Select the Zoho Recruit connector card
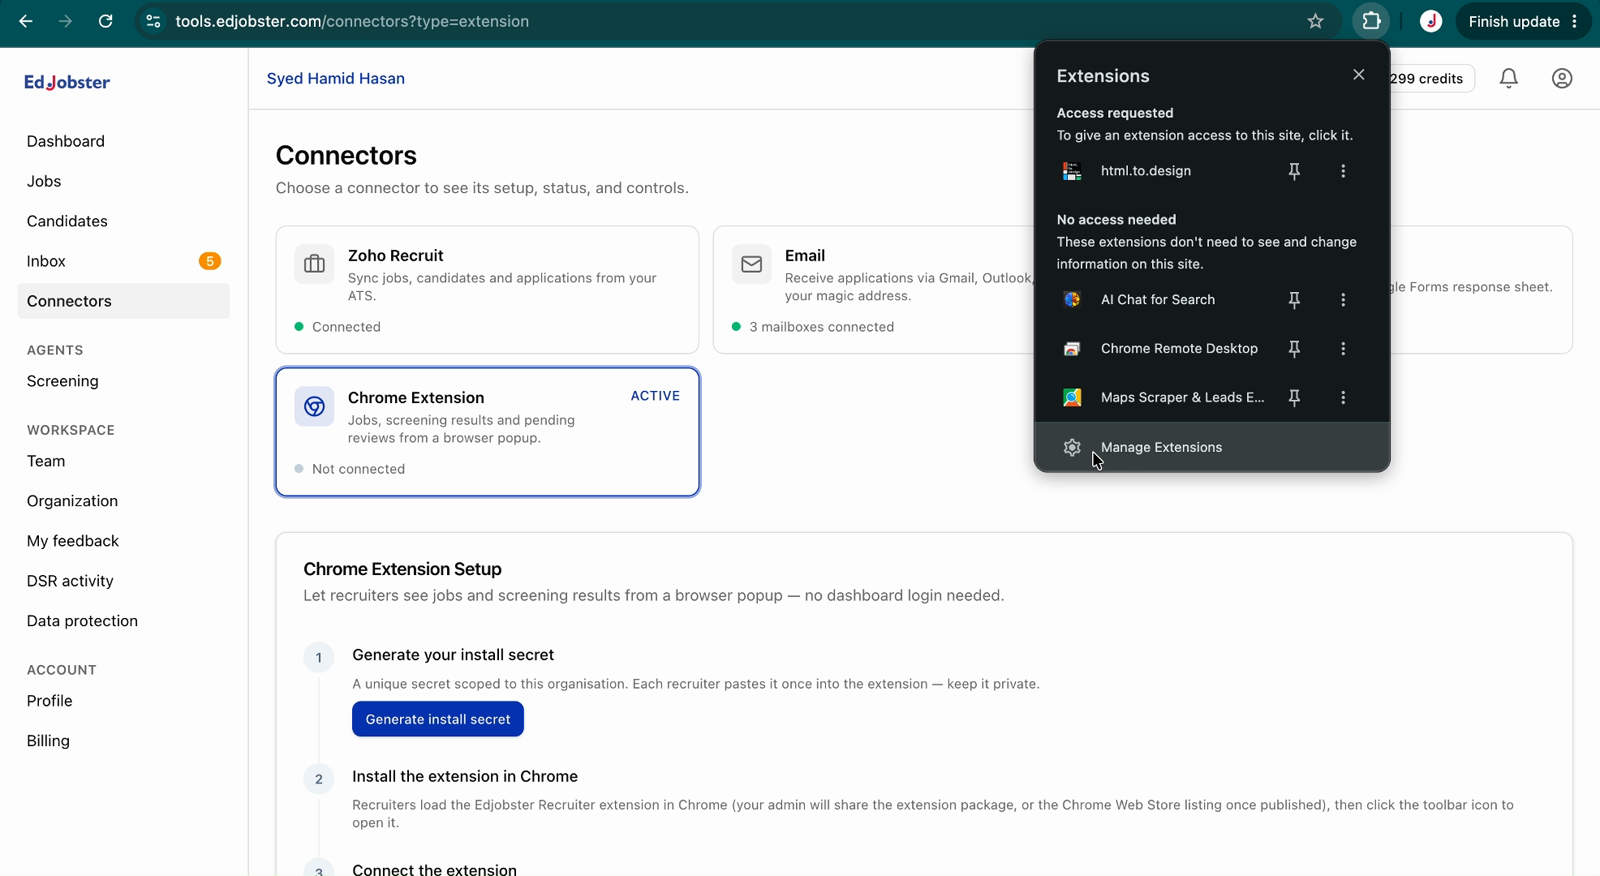 487,289
